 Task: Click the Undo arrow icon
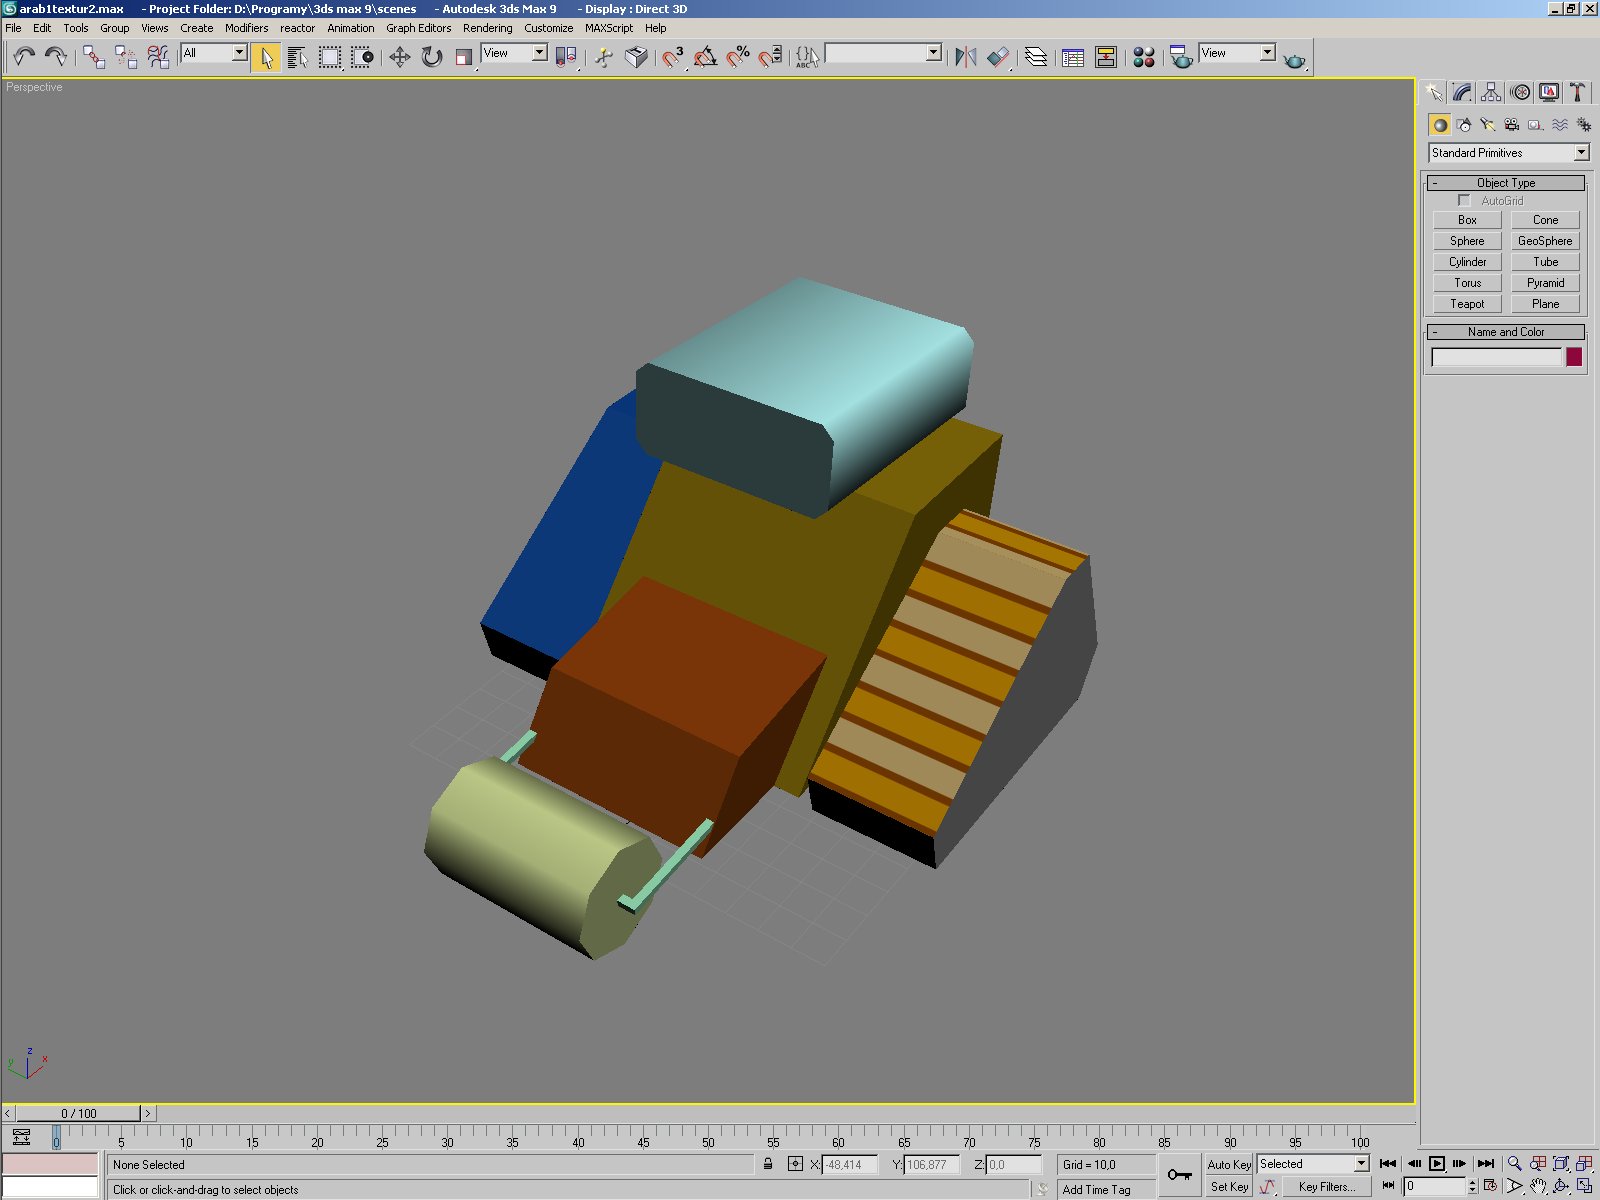click(x=24, y=57)
